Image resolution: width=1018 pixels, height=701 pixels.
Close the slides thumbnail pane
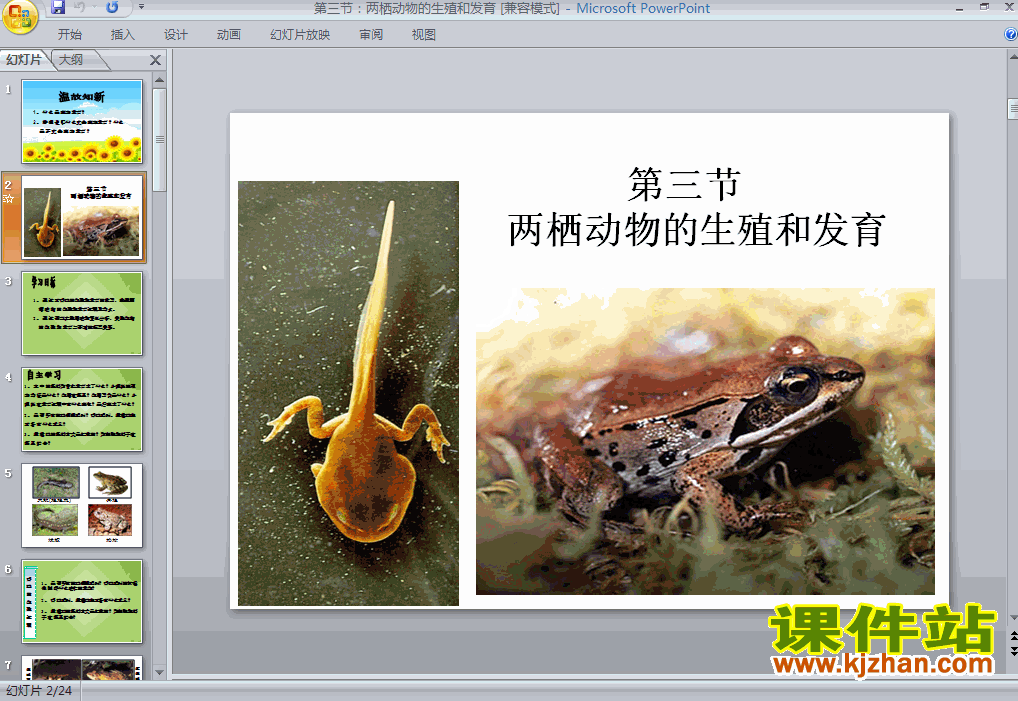tap(155, 60)
